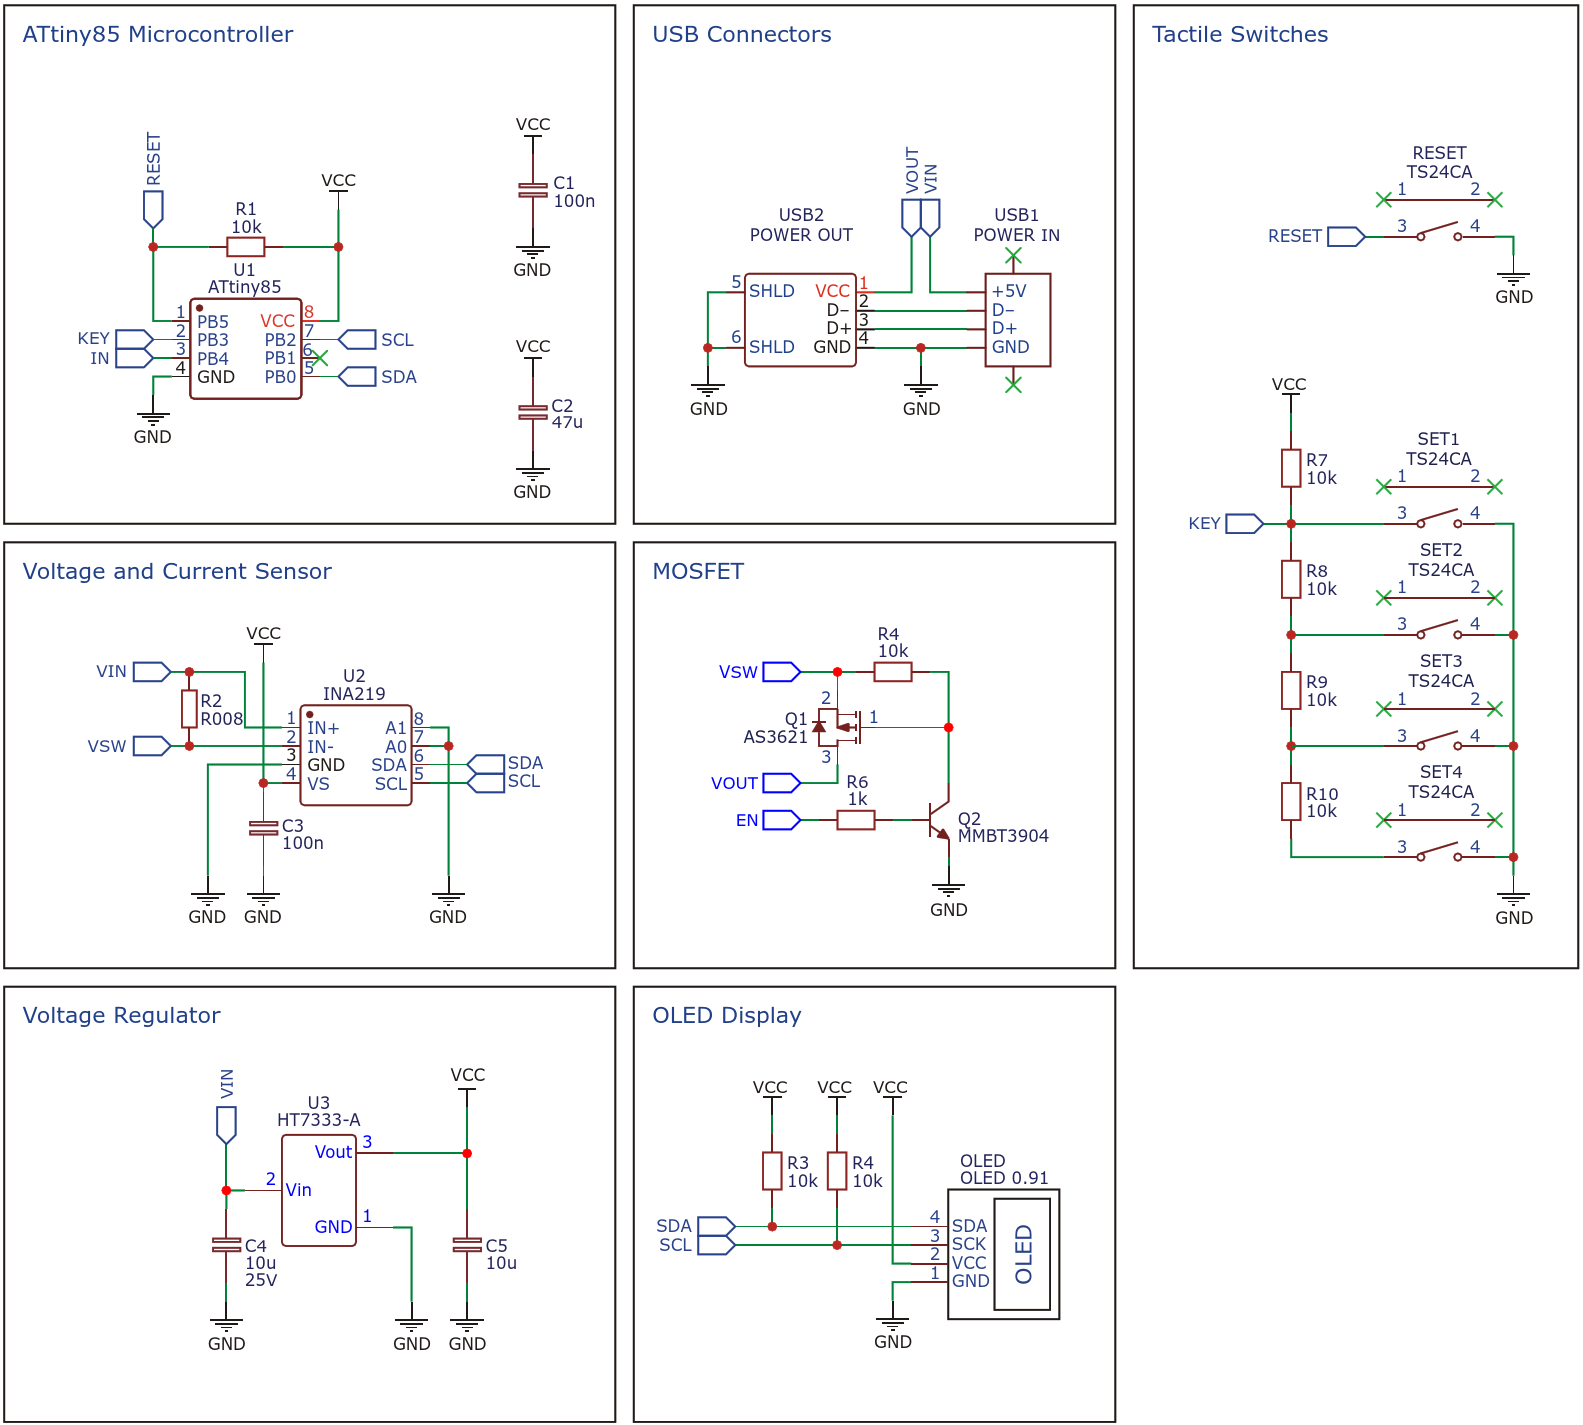Click the no-connect X on ATtiny85 pin 6
The height and width of the screenshot is (1425, 1583).
[x=320, y=358]
